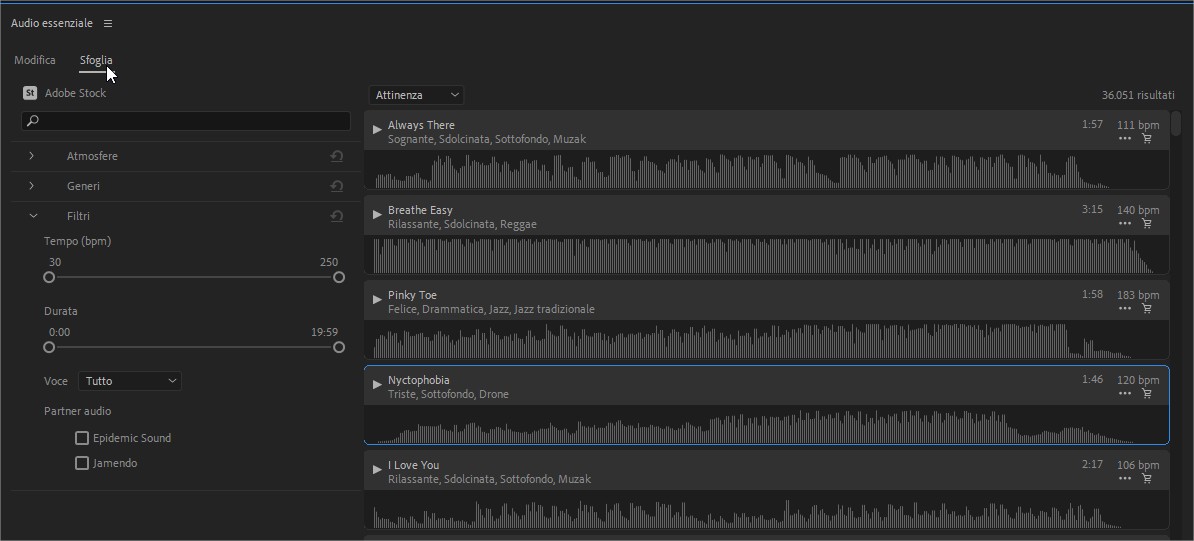Play the Nyctophobia track preview
The width and height of the screenshot is (1194, 541).
[x=377, y=384]
